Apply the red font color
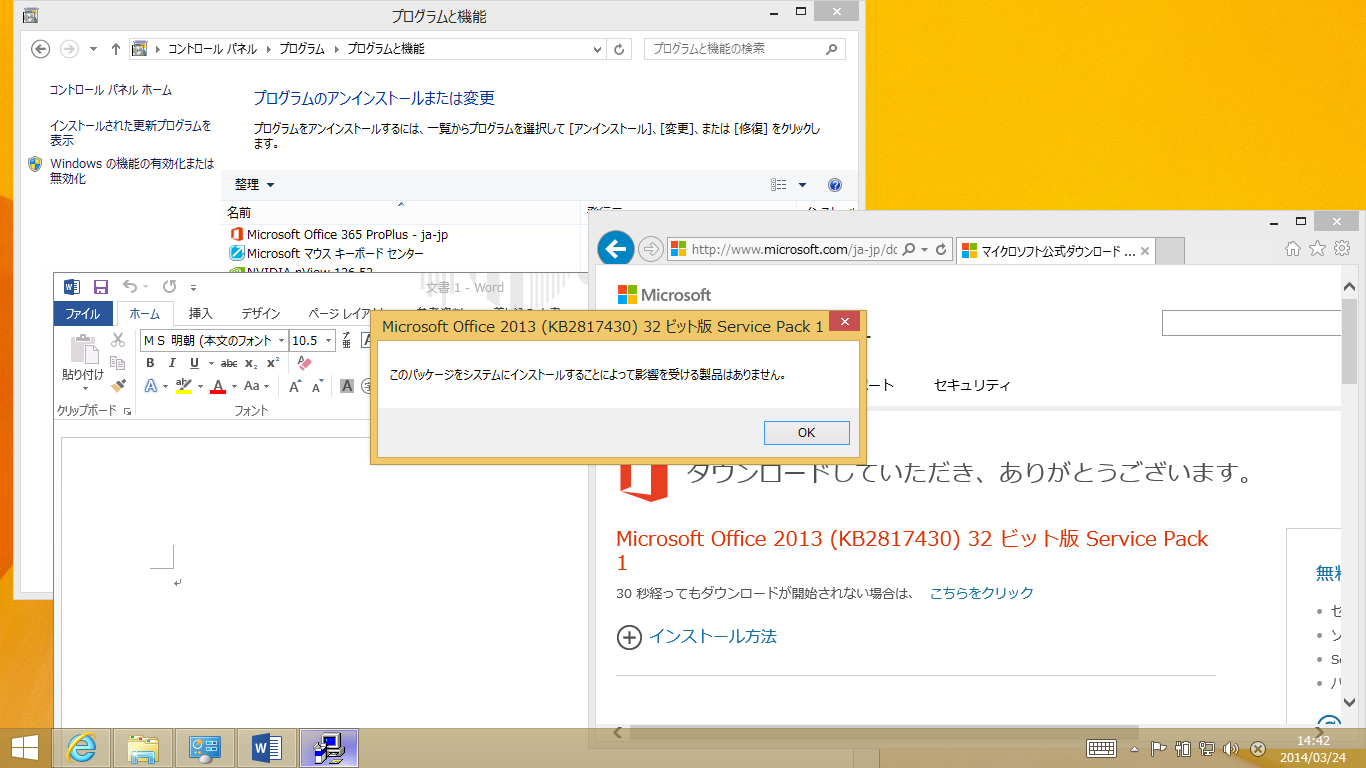1366x768 pixels. [218, 386]
